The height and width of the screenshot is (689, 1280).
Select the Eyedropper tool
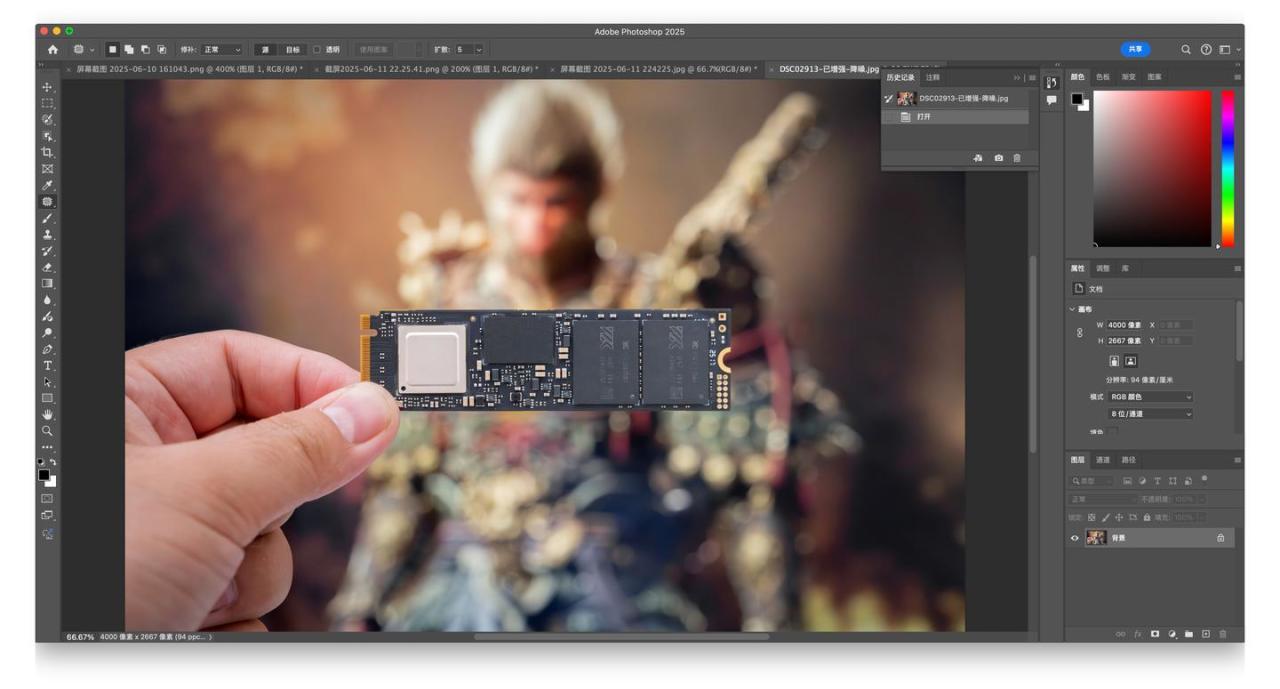coord(47,185)
